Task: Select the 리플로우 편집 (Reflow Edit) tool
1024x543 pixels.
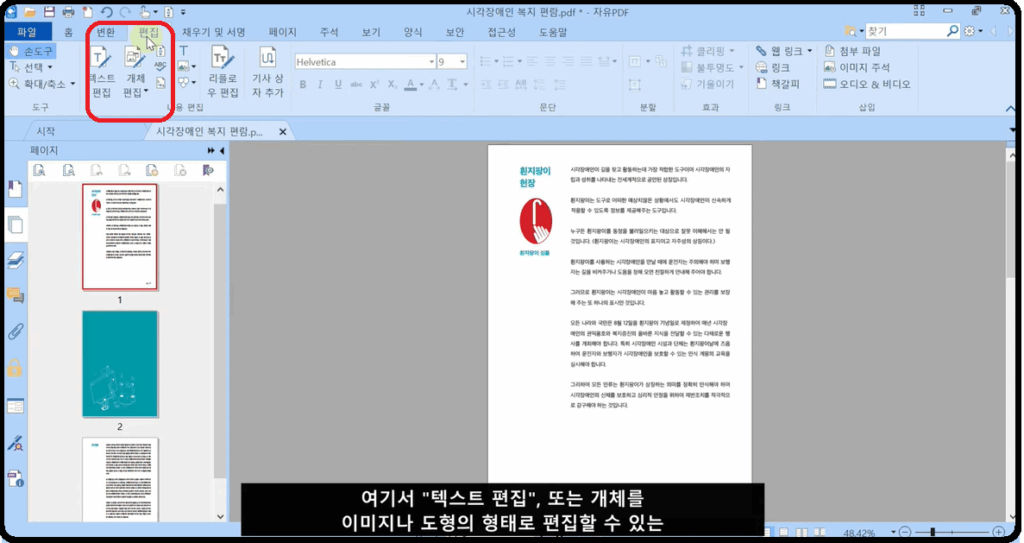Action: (223, 72)
